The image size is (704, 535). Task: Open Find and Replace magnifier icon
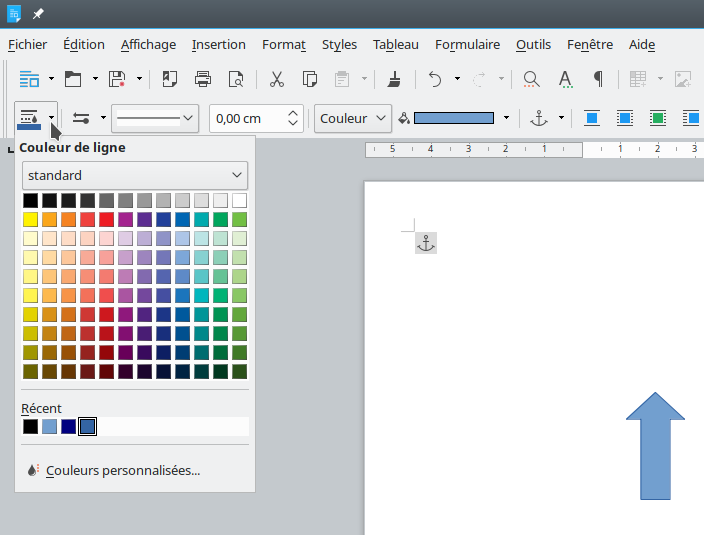pyautogui.click(x=531, y=78)
